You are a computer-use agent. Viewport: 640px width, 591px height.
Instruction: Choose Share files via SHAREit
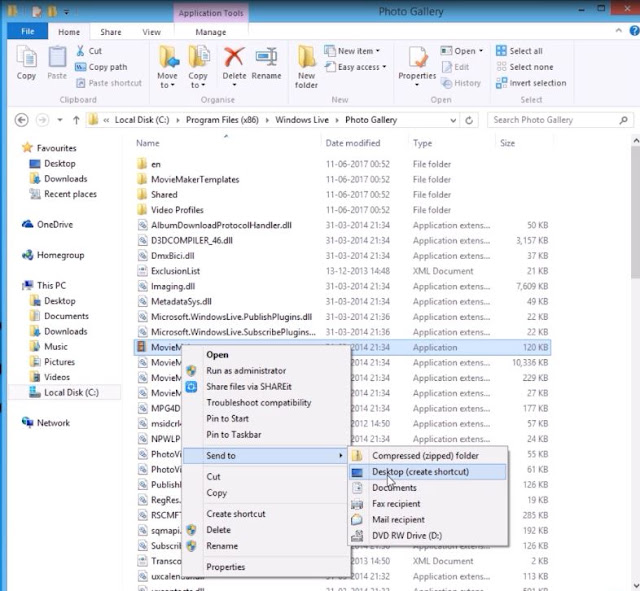coord(249,387)
